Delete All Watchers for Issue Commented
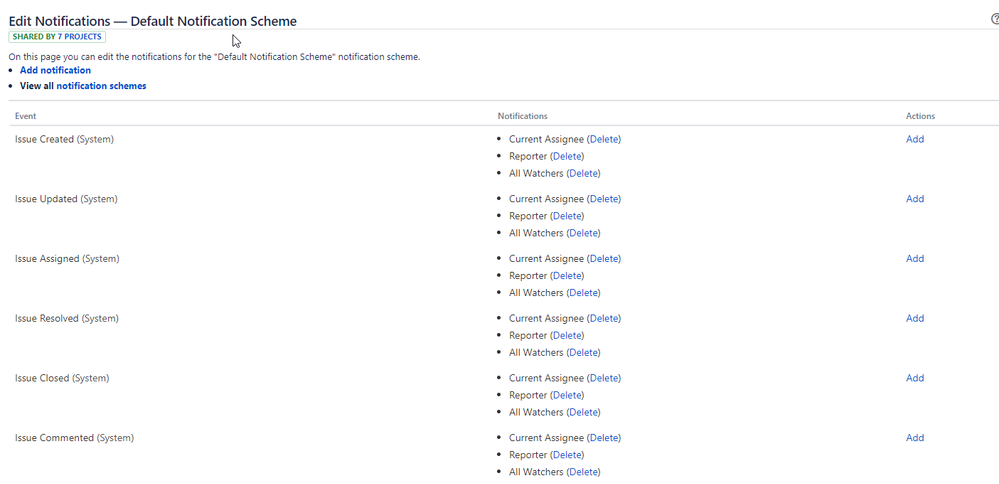Screen dimensions: 999x484 (x=583, y=473)
